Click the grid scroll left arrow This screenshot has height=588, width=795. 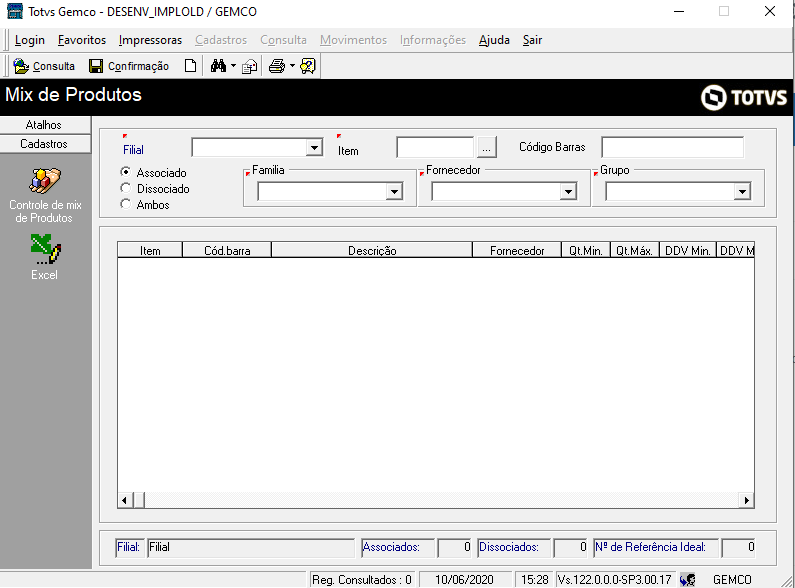[x=125, y=500]
